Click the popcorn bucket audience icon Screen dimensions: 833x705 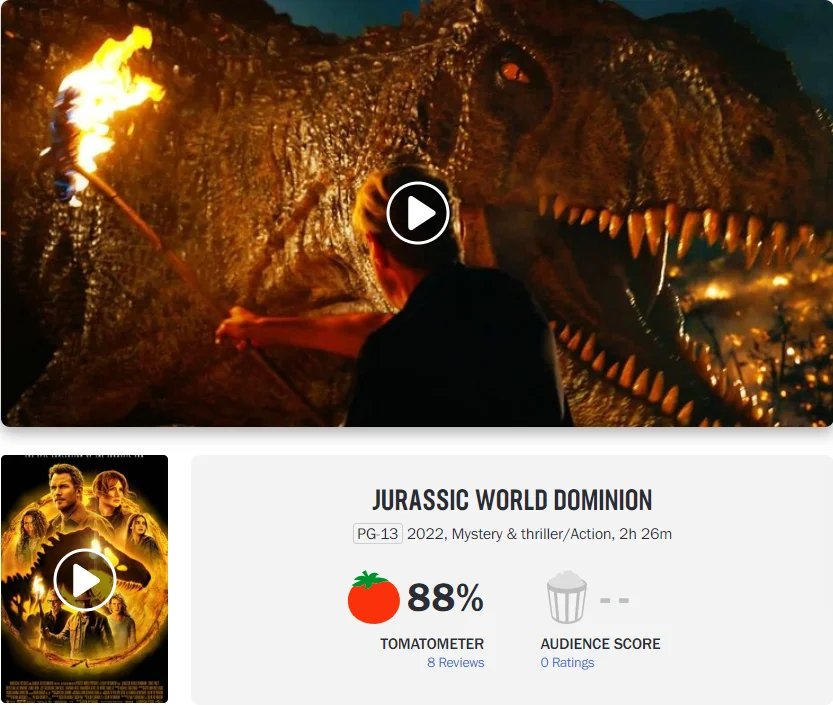click(x=567, y=597)
